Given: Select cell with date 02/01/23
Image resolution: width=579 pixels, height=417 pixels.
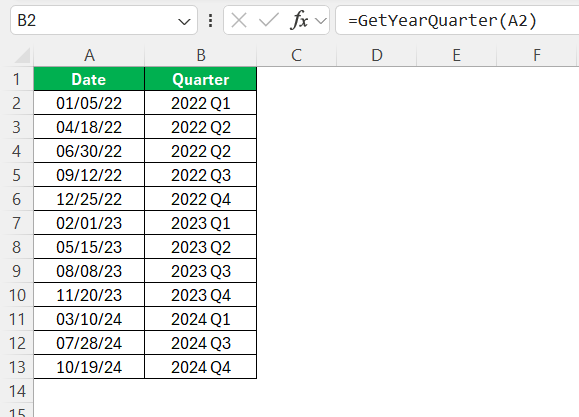Looking at the screenshot, I should click(89, 223).
